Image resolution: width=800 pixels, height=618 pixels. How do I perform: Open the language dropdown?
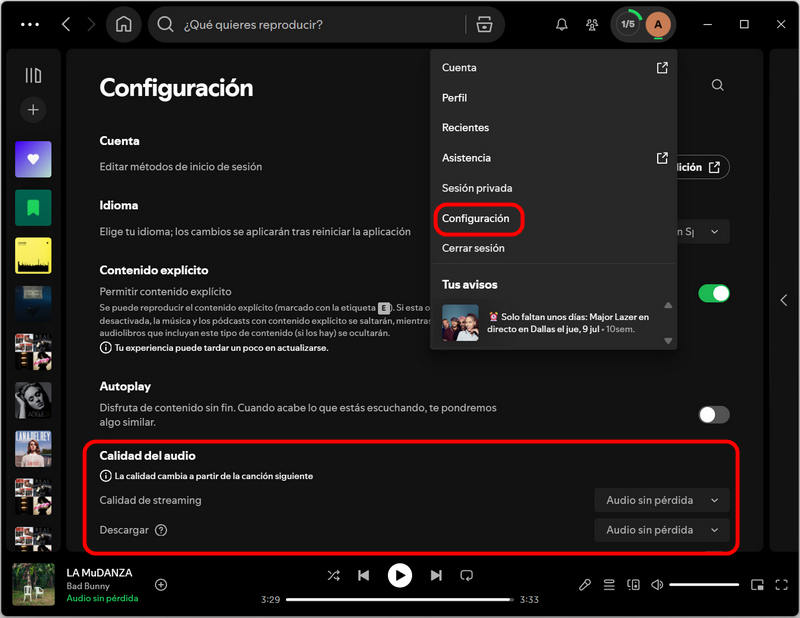(x=704, y=232)
